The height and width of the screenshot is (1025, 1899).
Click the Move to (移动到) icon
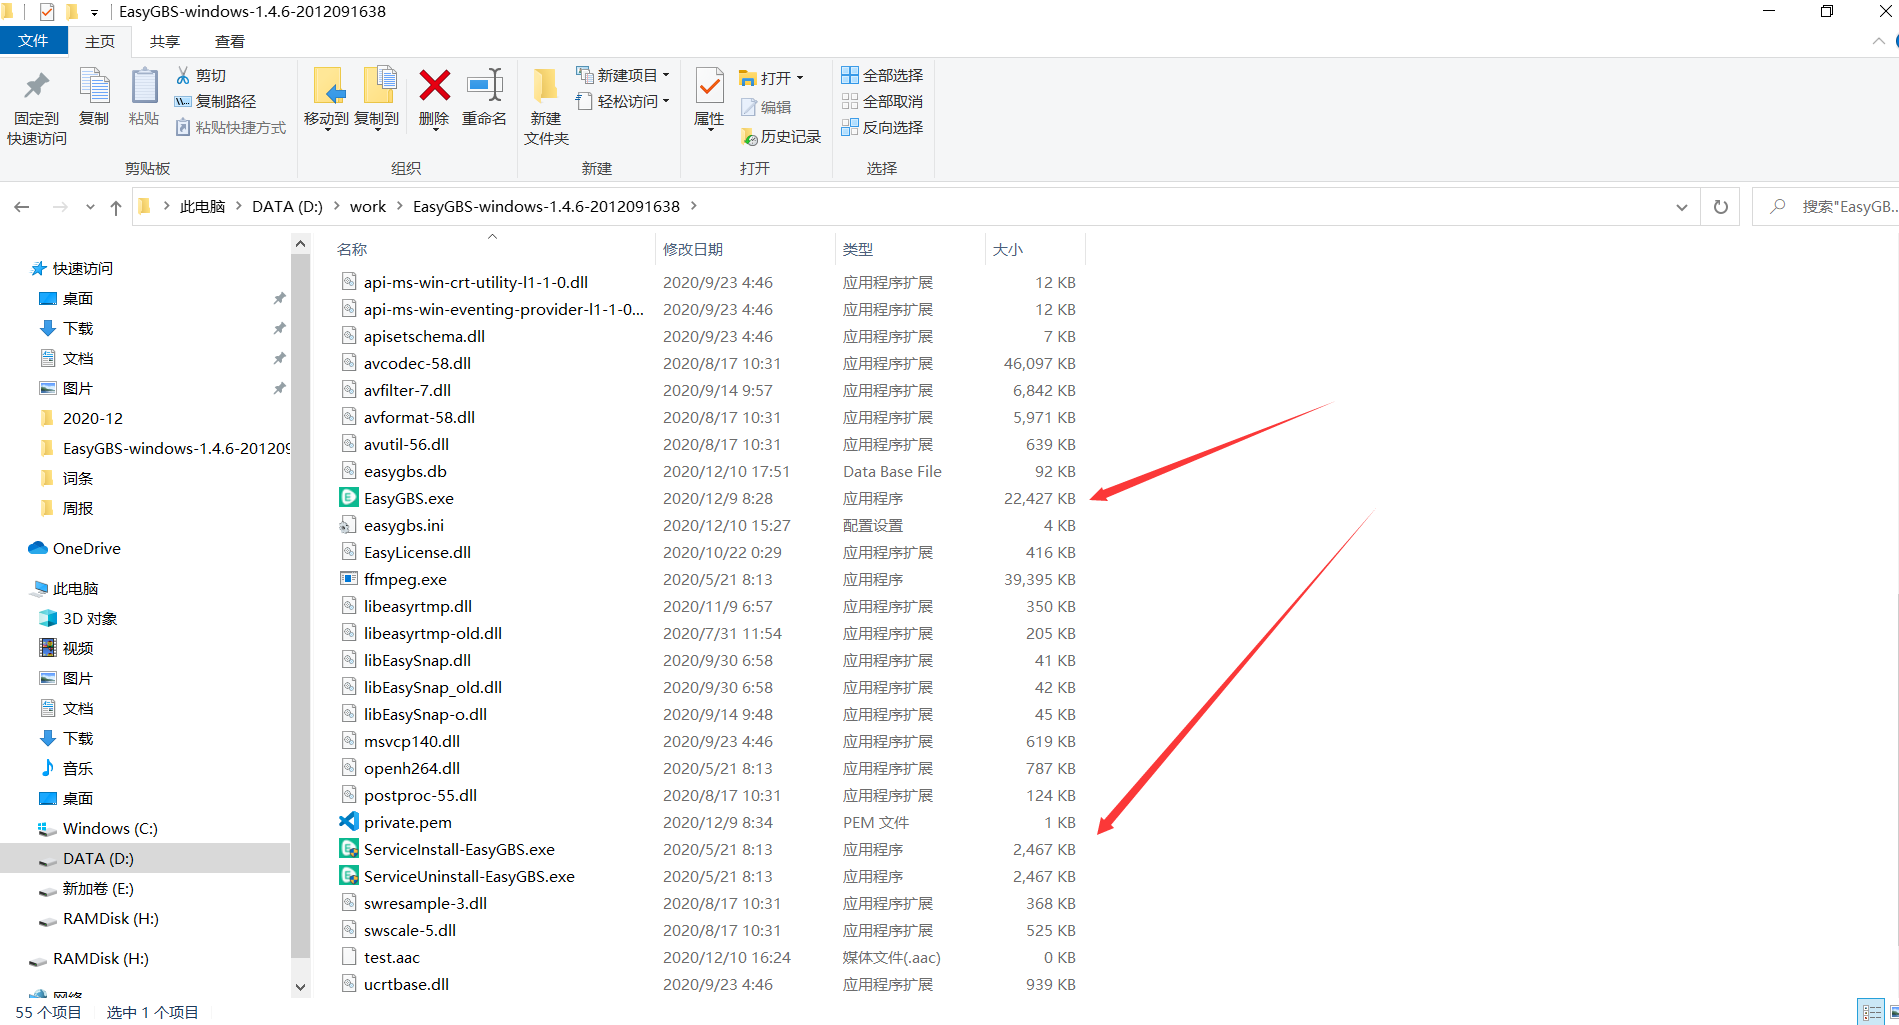[x=327, y=86]
